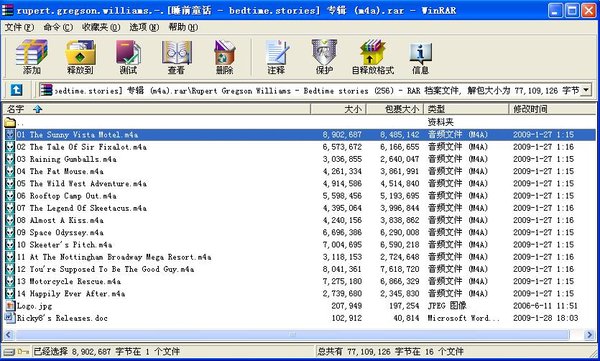Select 06 Rooftop Camp Out.m4a
Image resolution: width=600 pixels, height=361 pixels.
coord(300,196)
